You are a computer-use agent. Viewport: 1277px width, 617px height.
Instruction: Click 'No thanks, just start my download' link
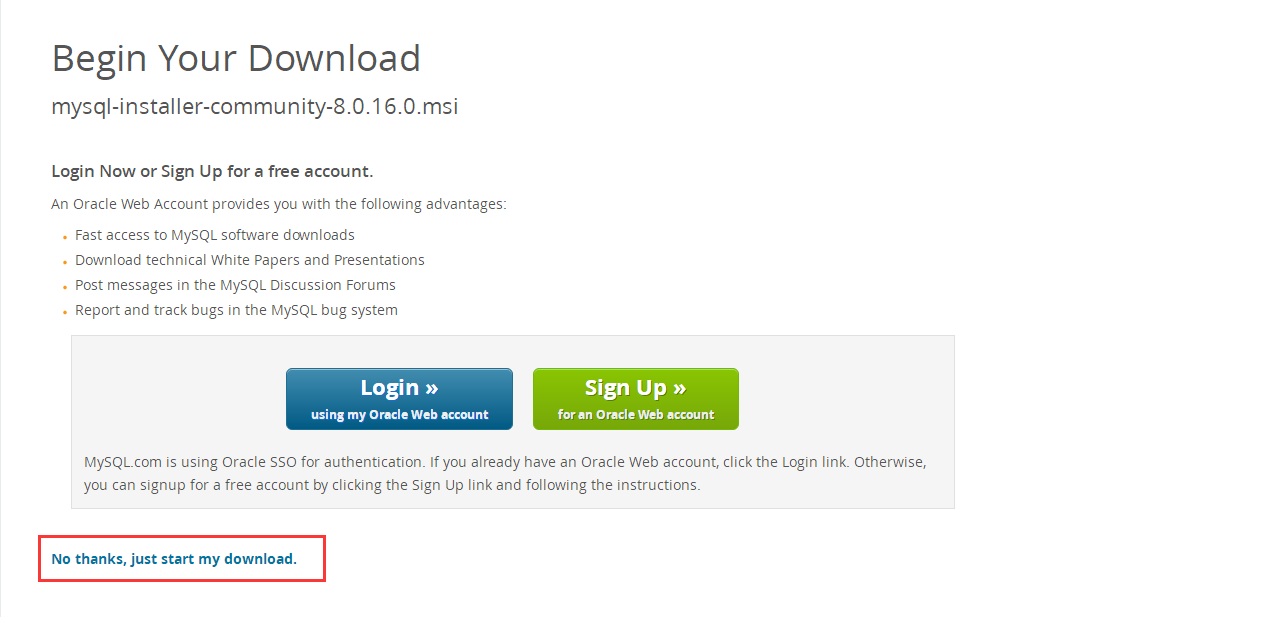[174, 559]
